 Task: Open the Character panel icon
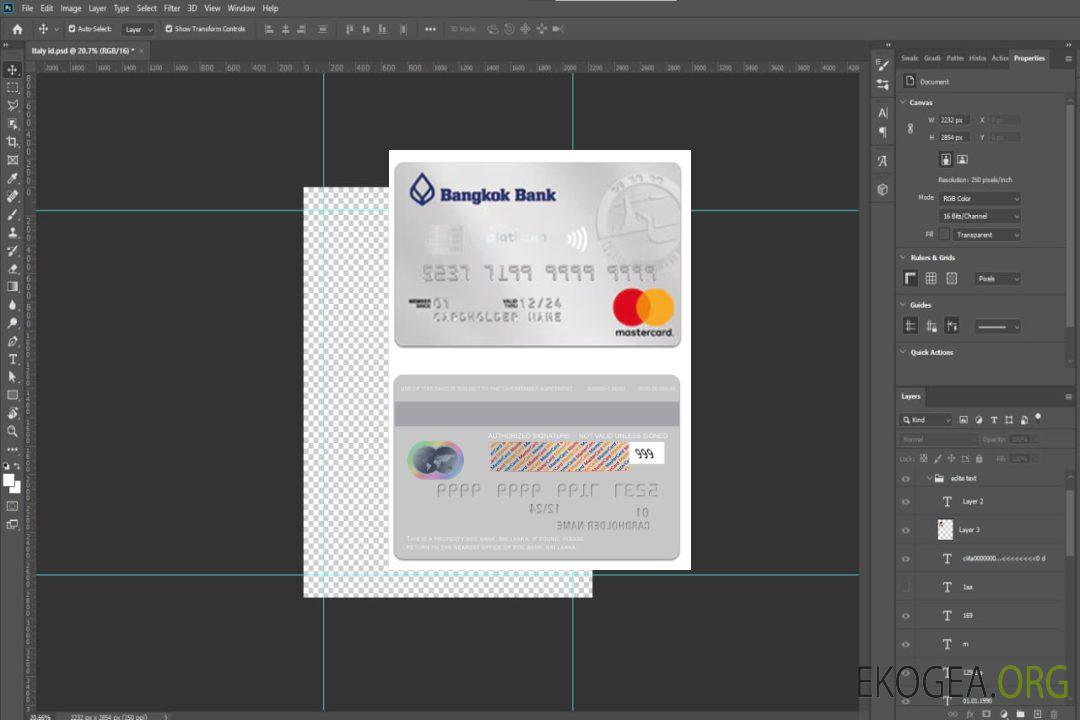(883, 112)
